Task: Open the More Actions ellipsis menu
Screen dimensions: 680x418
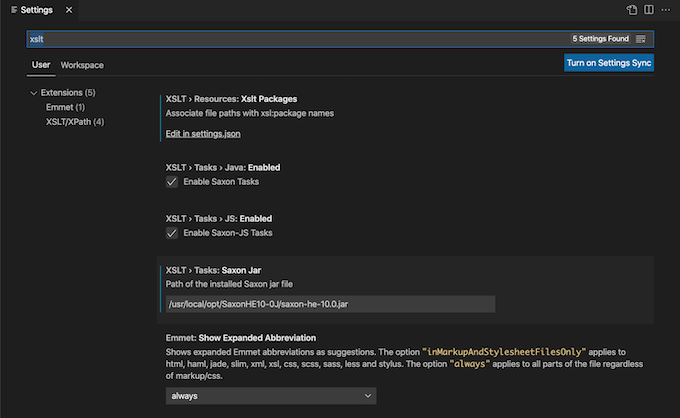Action: click(666, 9)
